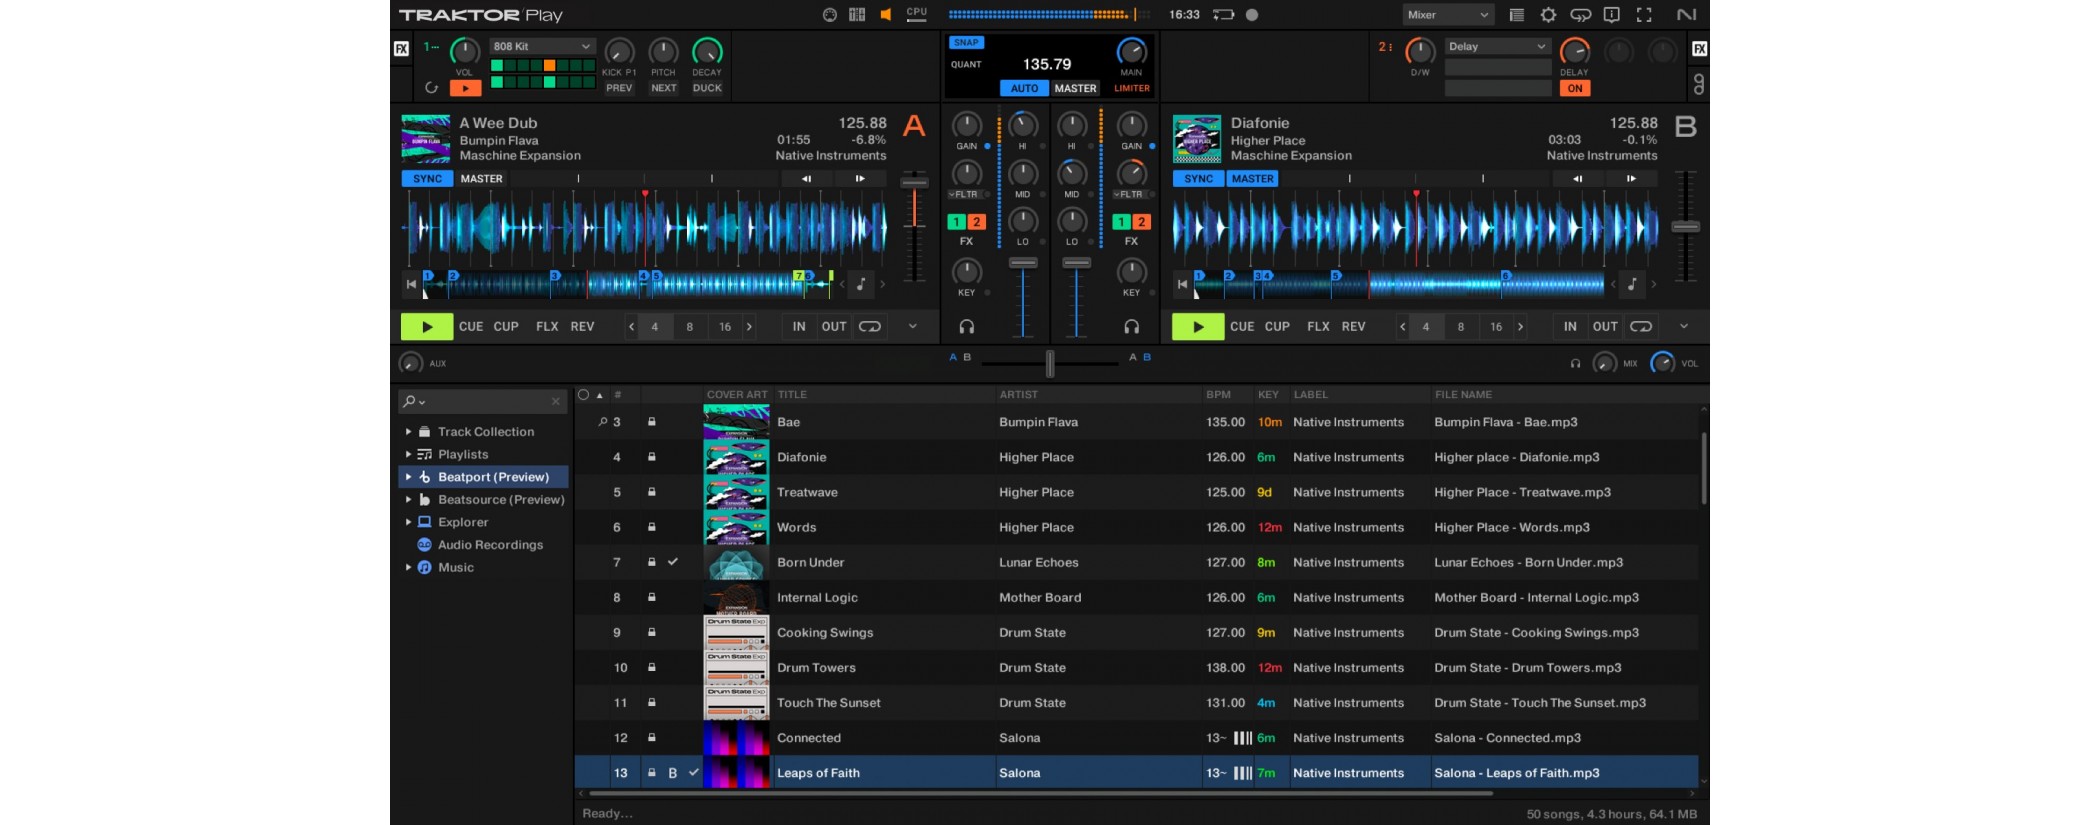Select Beatport (Preview) in the browser tree
The height and width of the screenshot is (825, 2100).
pyautogui.click(x=493, y=477)
